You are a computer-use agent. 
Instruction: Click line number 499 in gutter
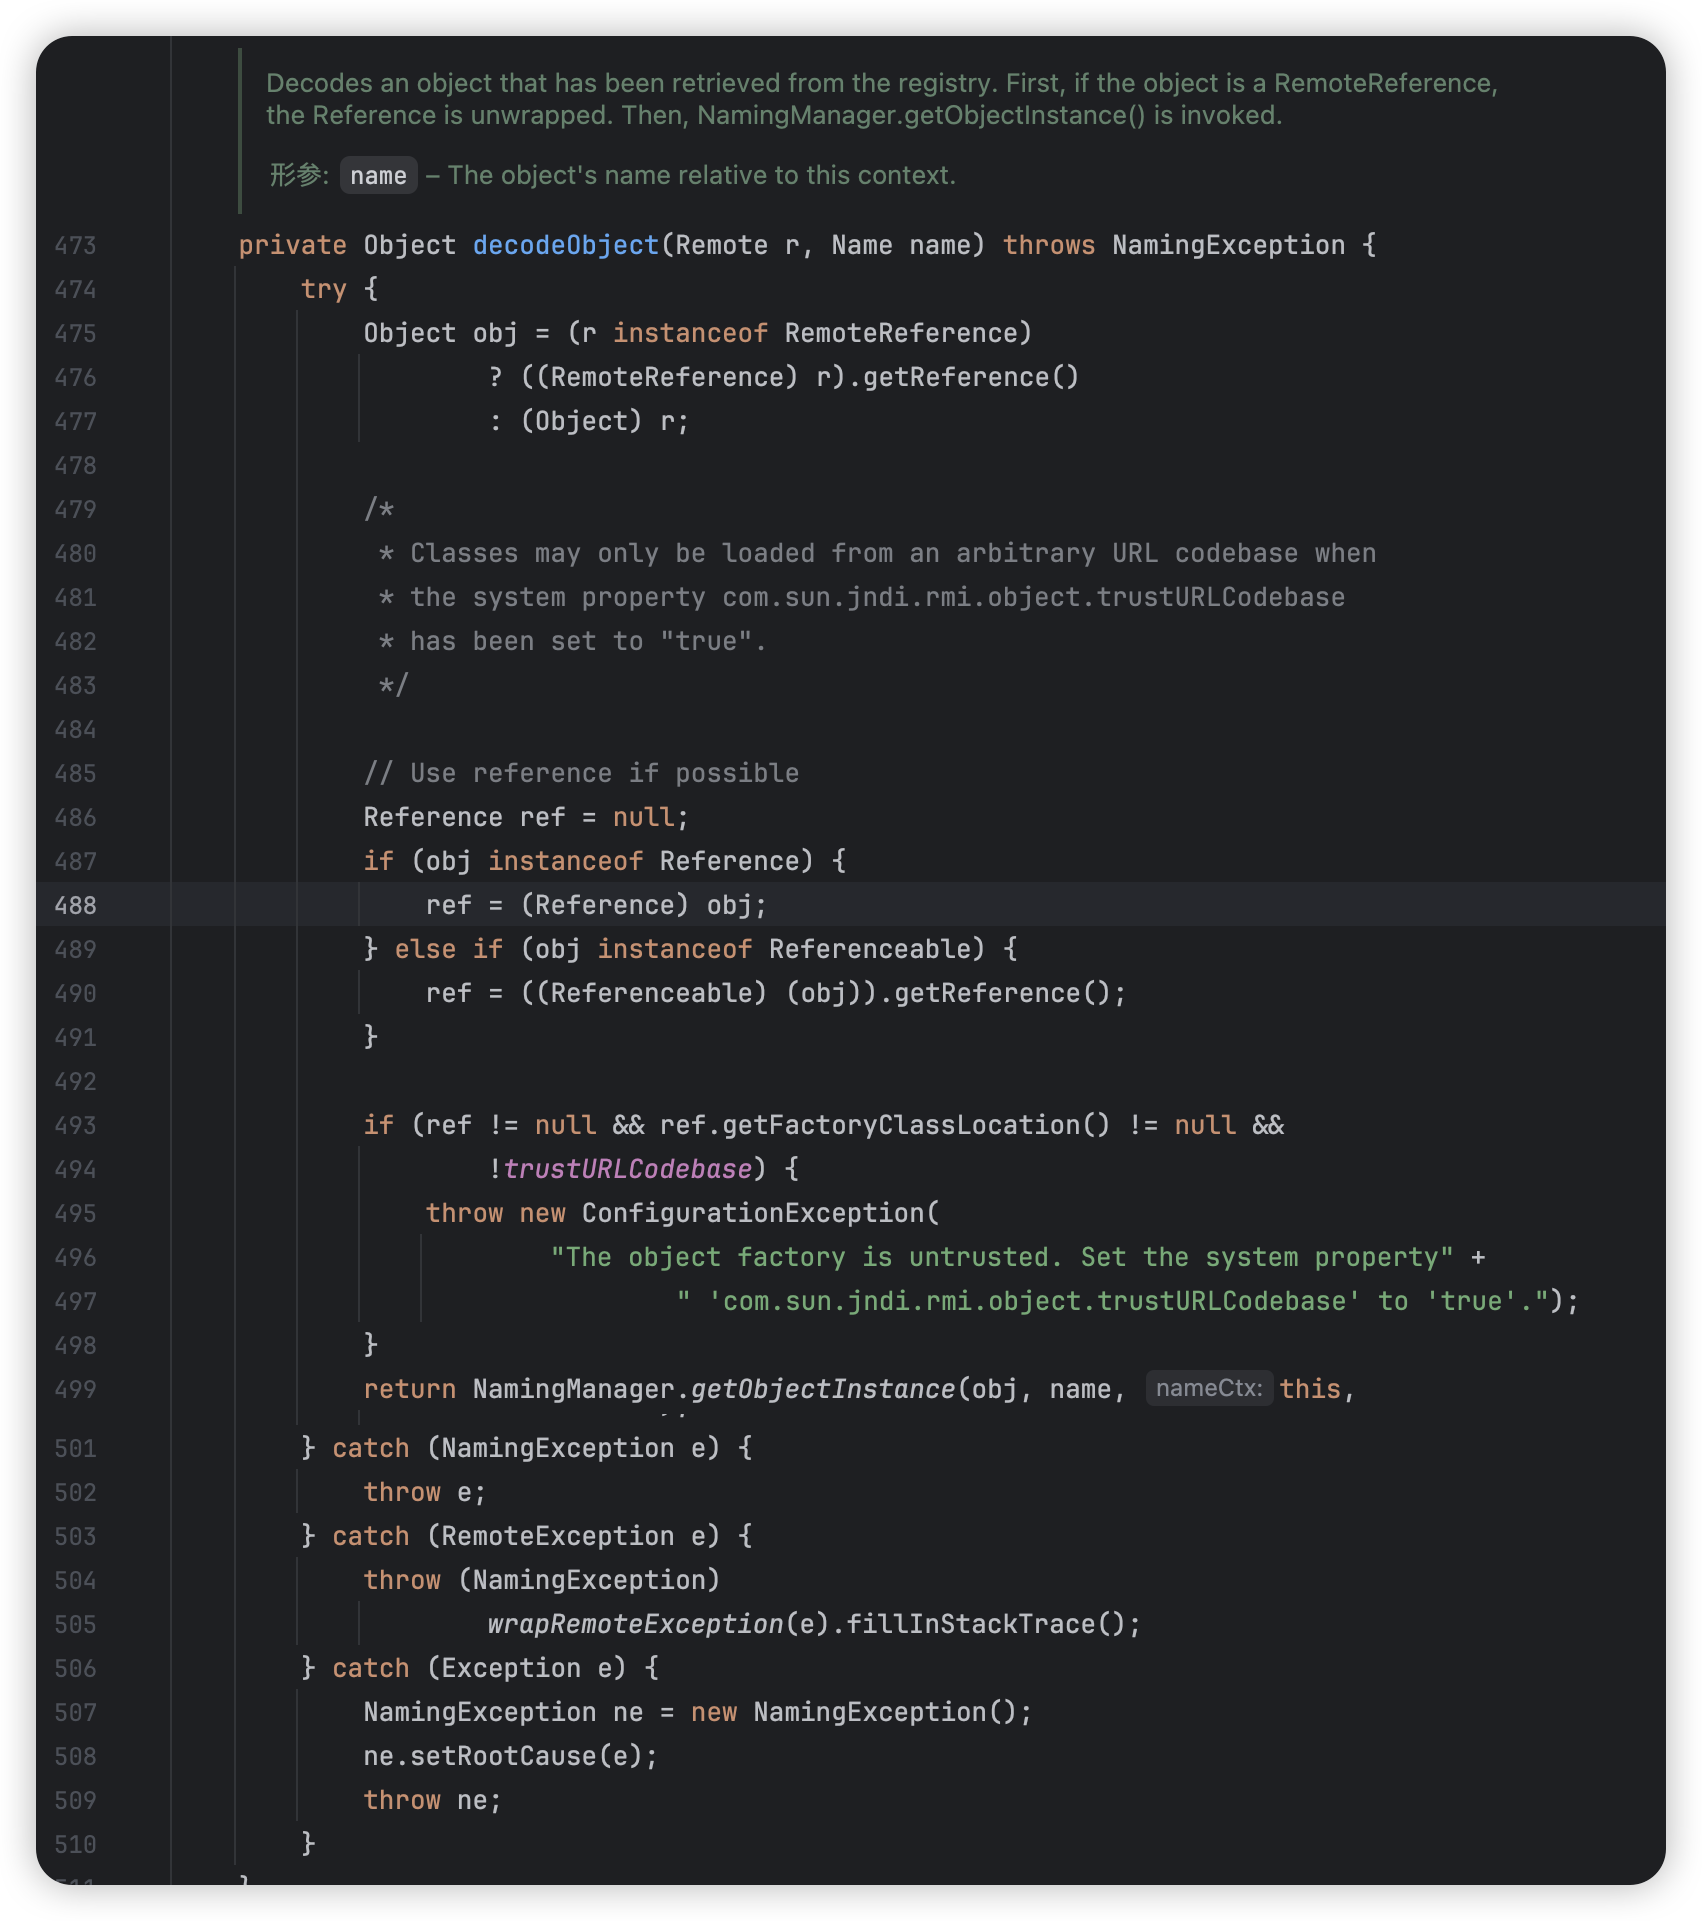[x=76, y=1390]
